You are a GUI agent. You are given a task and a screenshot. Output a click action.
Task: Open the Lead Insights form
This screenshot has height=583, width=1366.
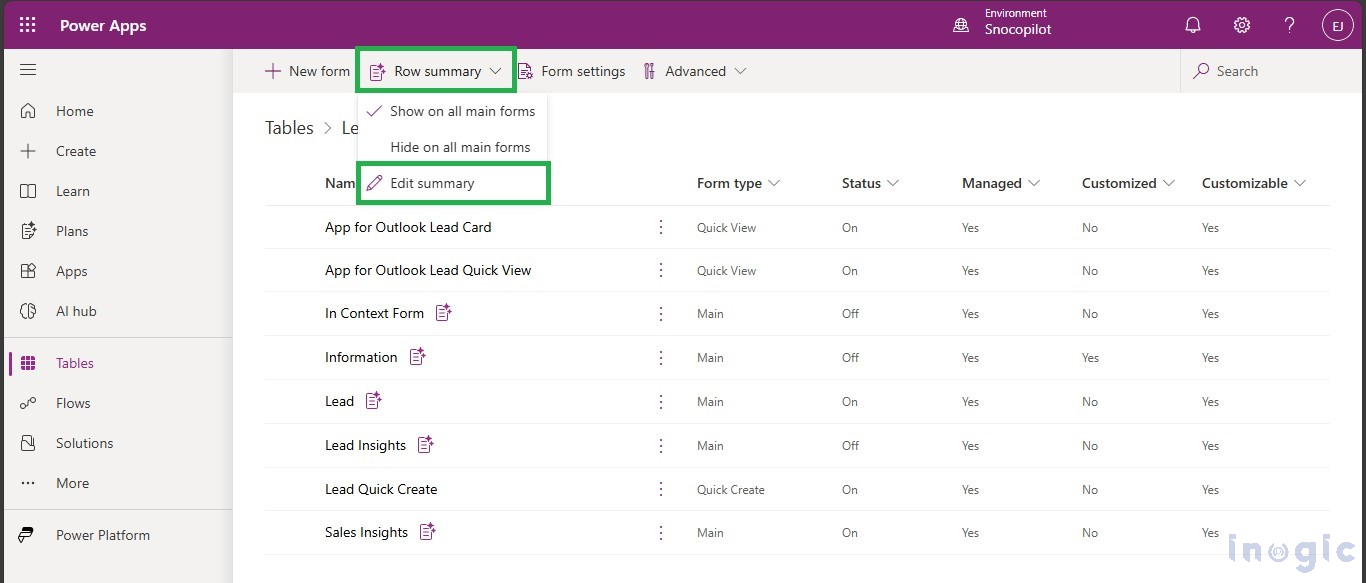tap(365, 445)
